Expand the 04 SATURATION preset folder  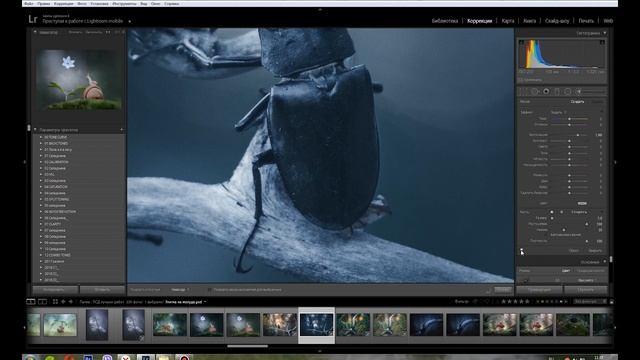point(41,187)
